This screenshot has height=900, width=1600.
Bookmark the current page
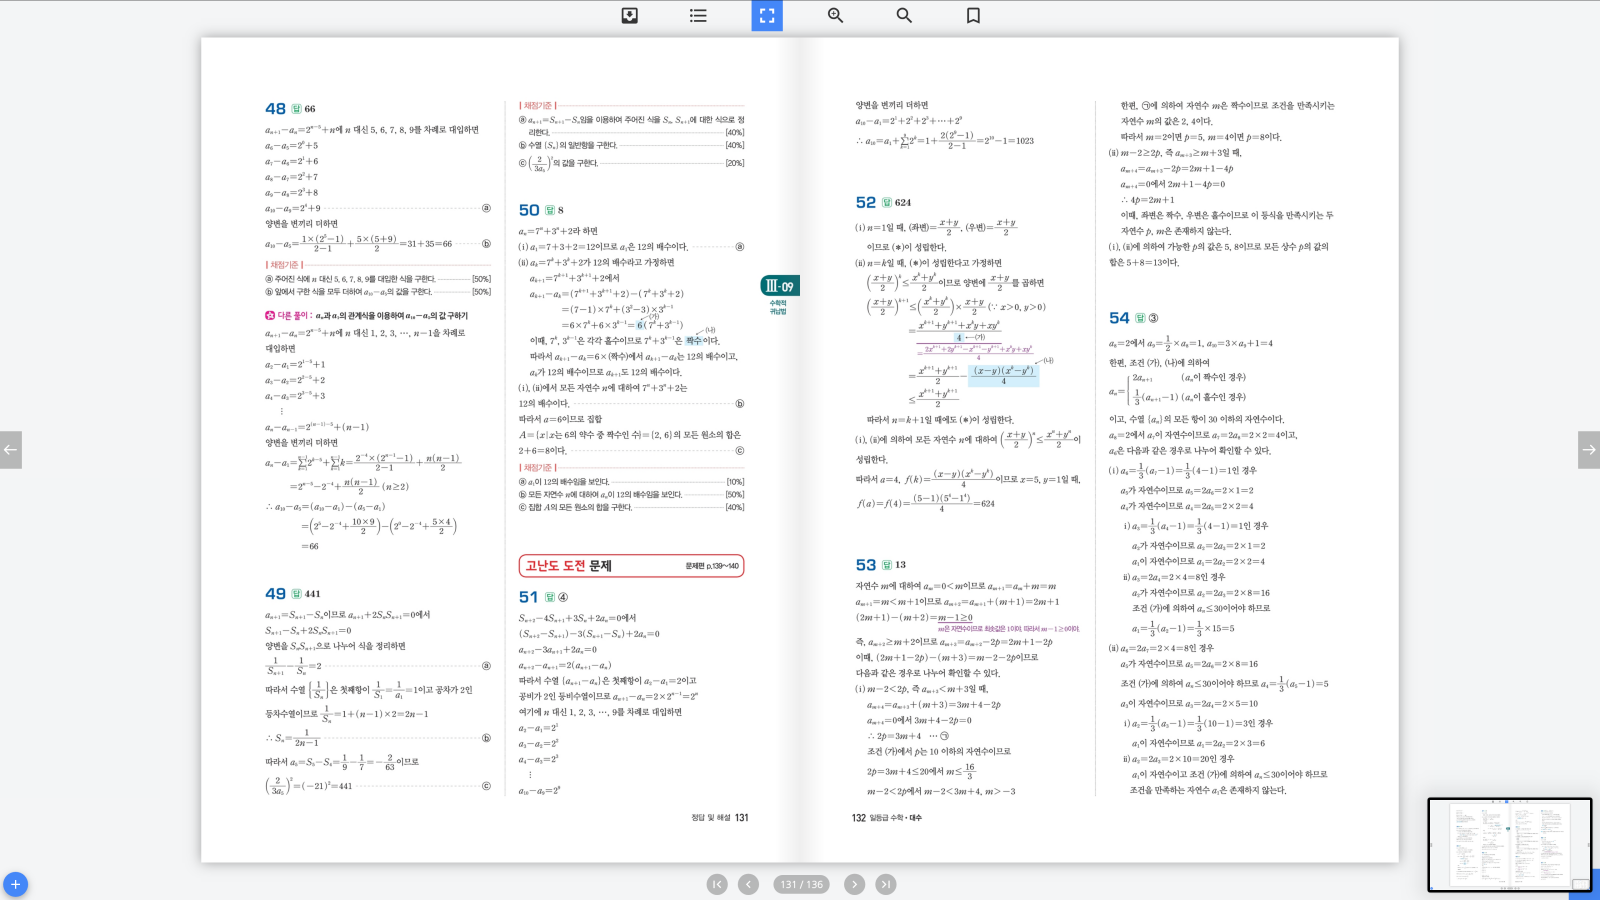coord(973,15)
